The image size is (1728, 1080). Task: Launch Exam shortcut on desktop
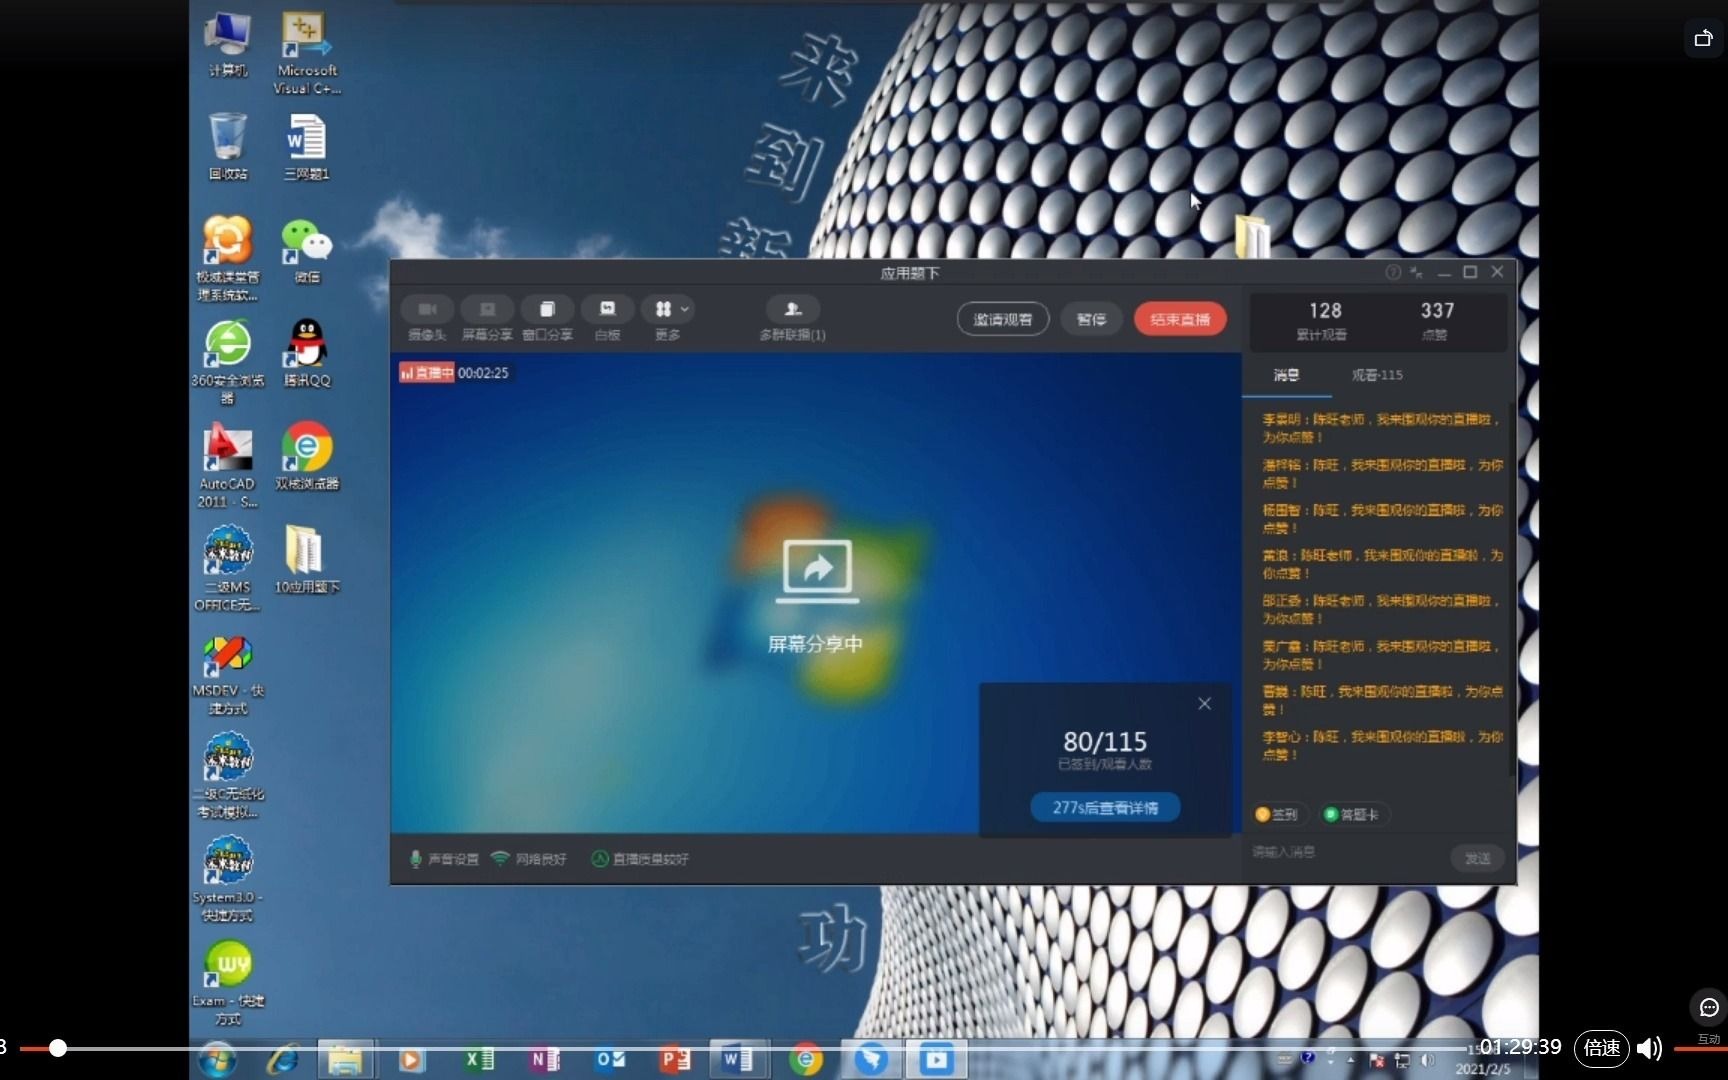click(x=228, y=983)
